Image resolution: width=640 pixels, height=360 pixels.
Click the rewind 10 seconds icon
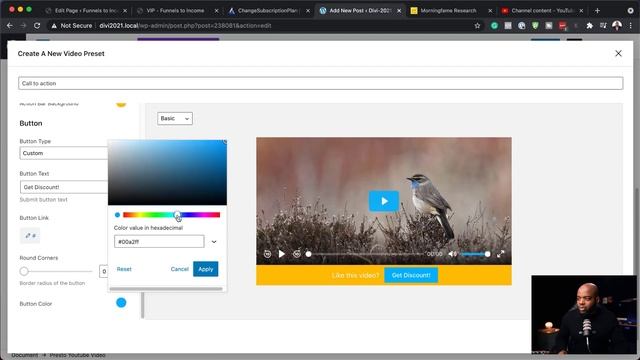pos(267,254)
